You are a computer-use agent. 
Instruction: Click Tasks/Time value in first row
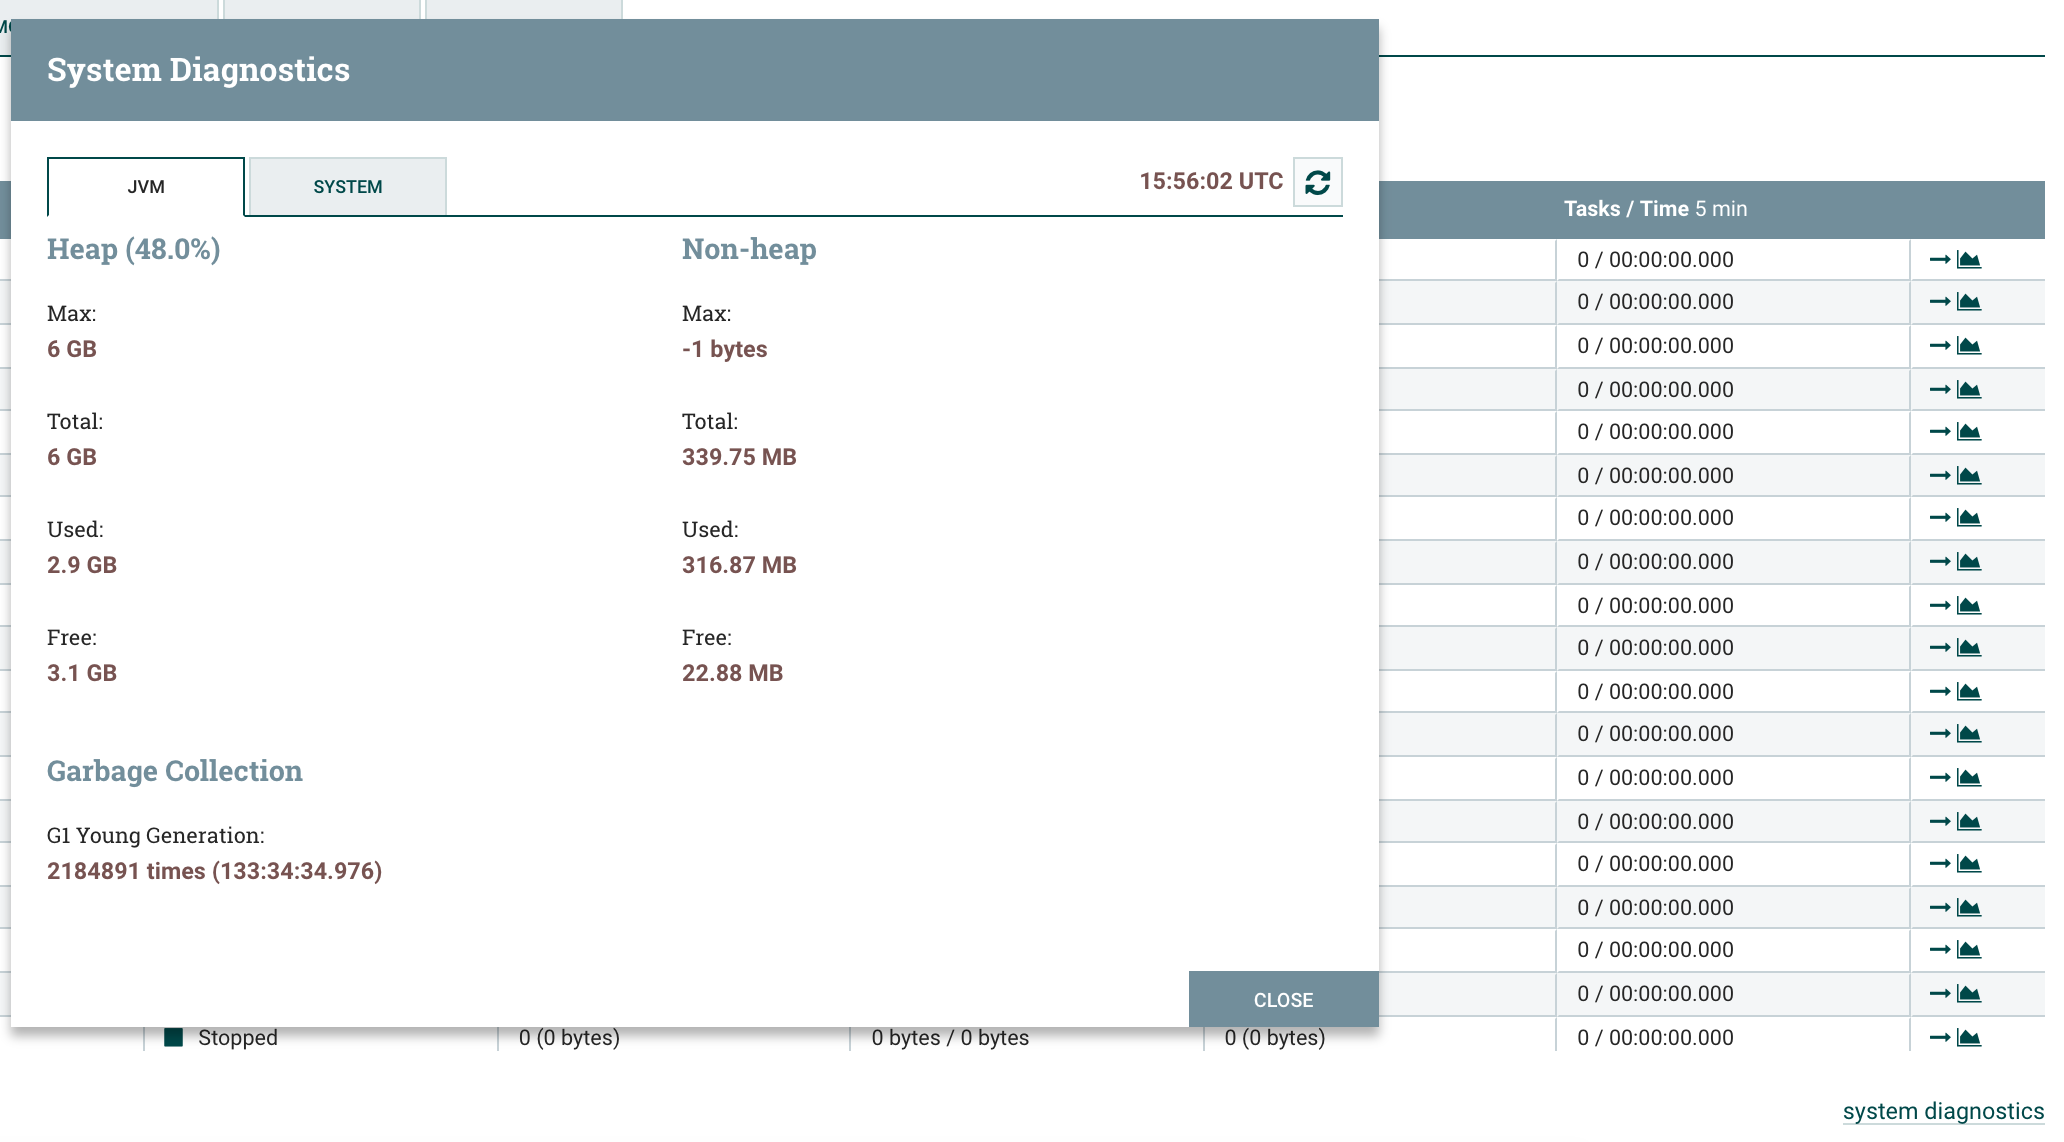coord(1655,260)
